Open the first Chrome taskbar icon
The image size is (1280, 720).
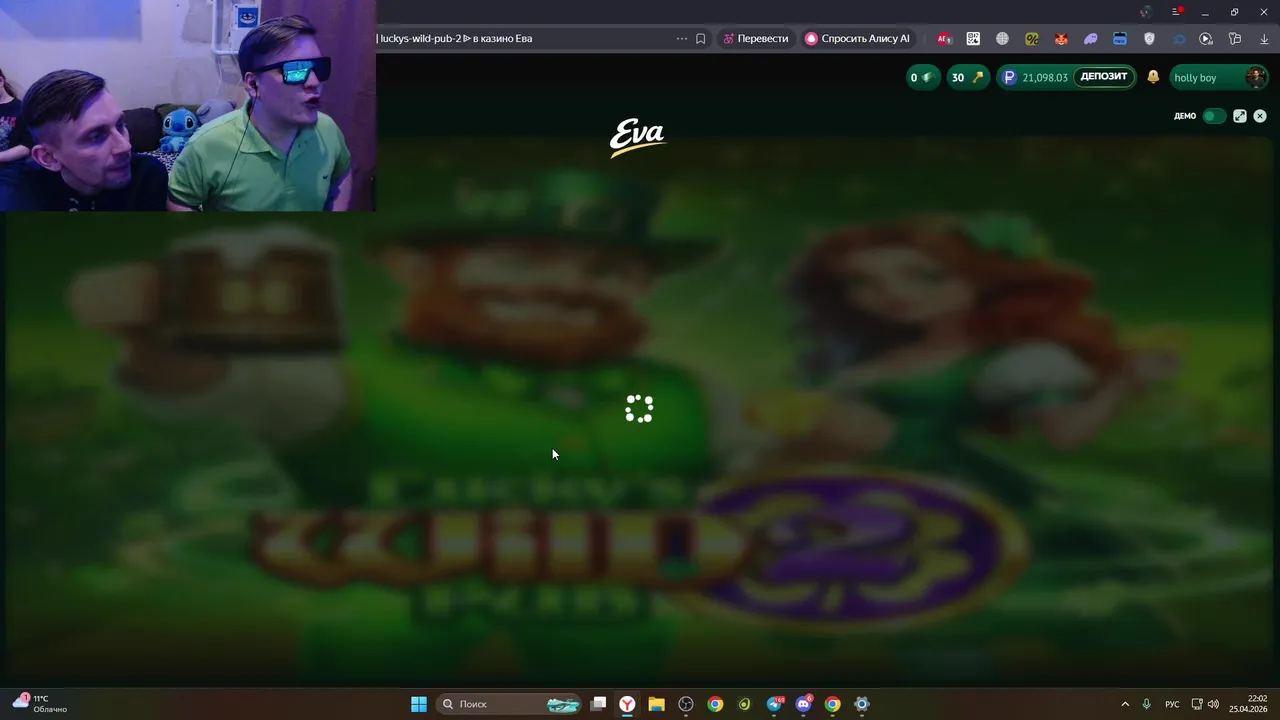[715, 704]
